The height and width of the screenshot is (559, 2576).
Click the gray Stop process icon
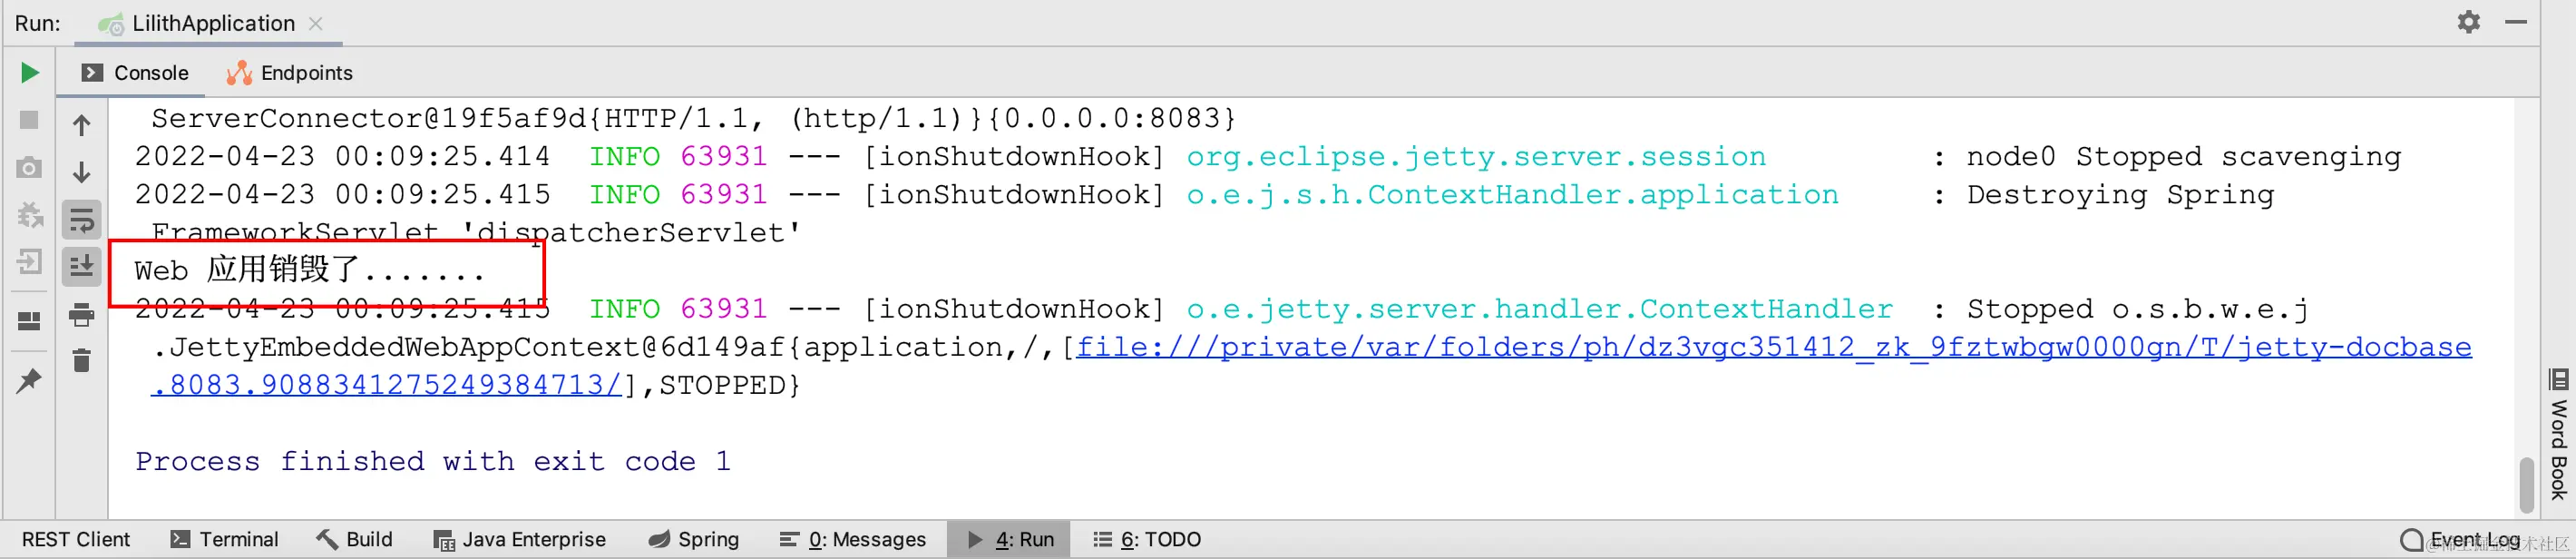(x=29, y=120)
